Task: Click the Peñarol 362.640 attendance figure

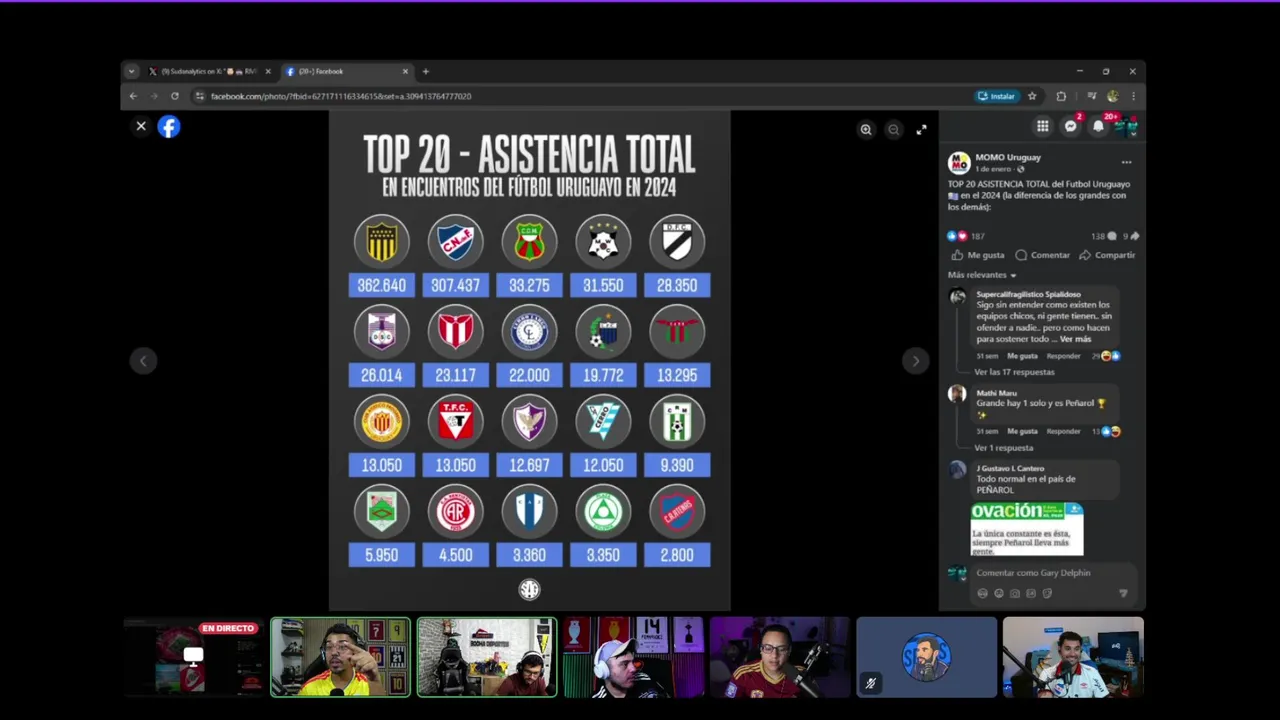Action: (382, 286)
